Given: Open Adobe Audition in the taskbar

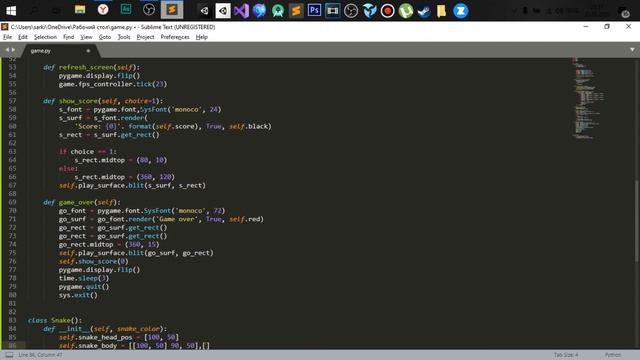Looking at the screenshot, I should coord(126,9).
